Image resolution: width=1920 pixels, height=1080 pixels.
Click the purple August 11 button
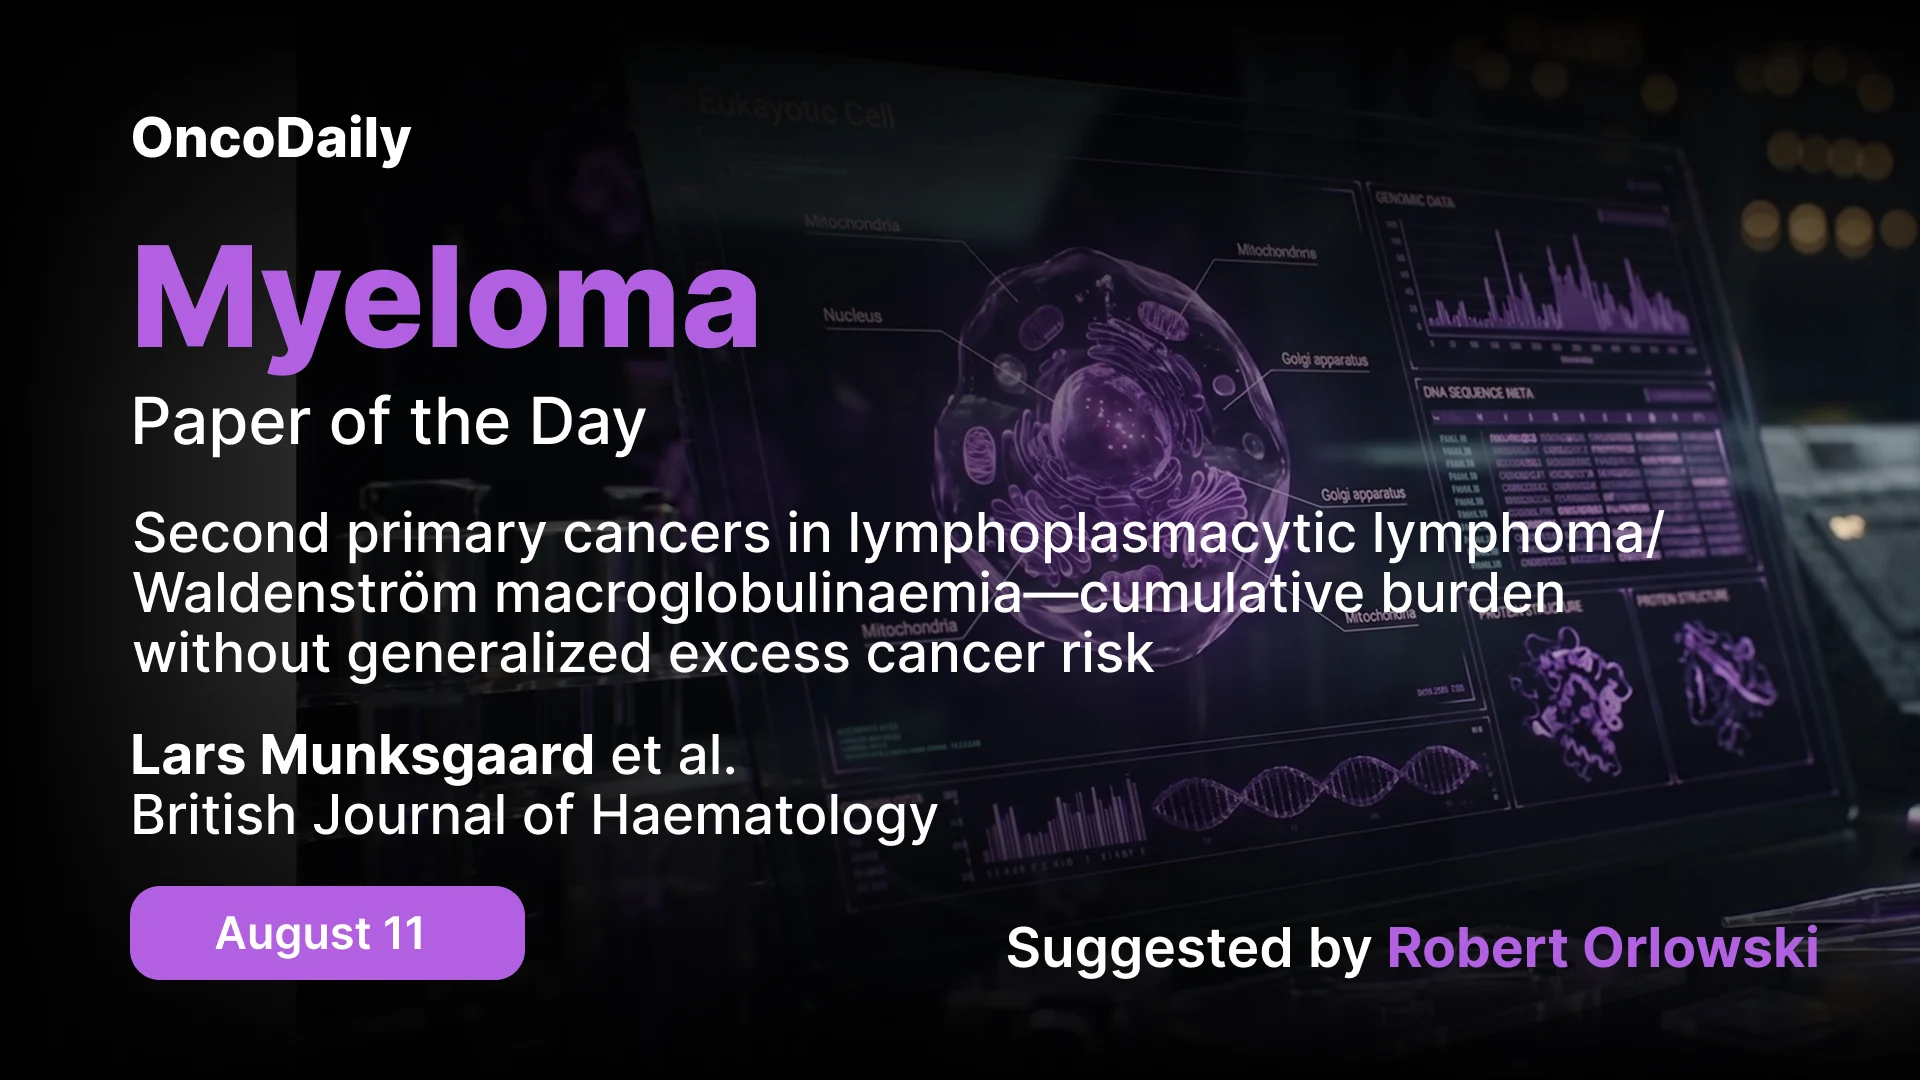coord(327,933)
